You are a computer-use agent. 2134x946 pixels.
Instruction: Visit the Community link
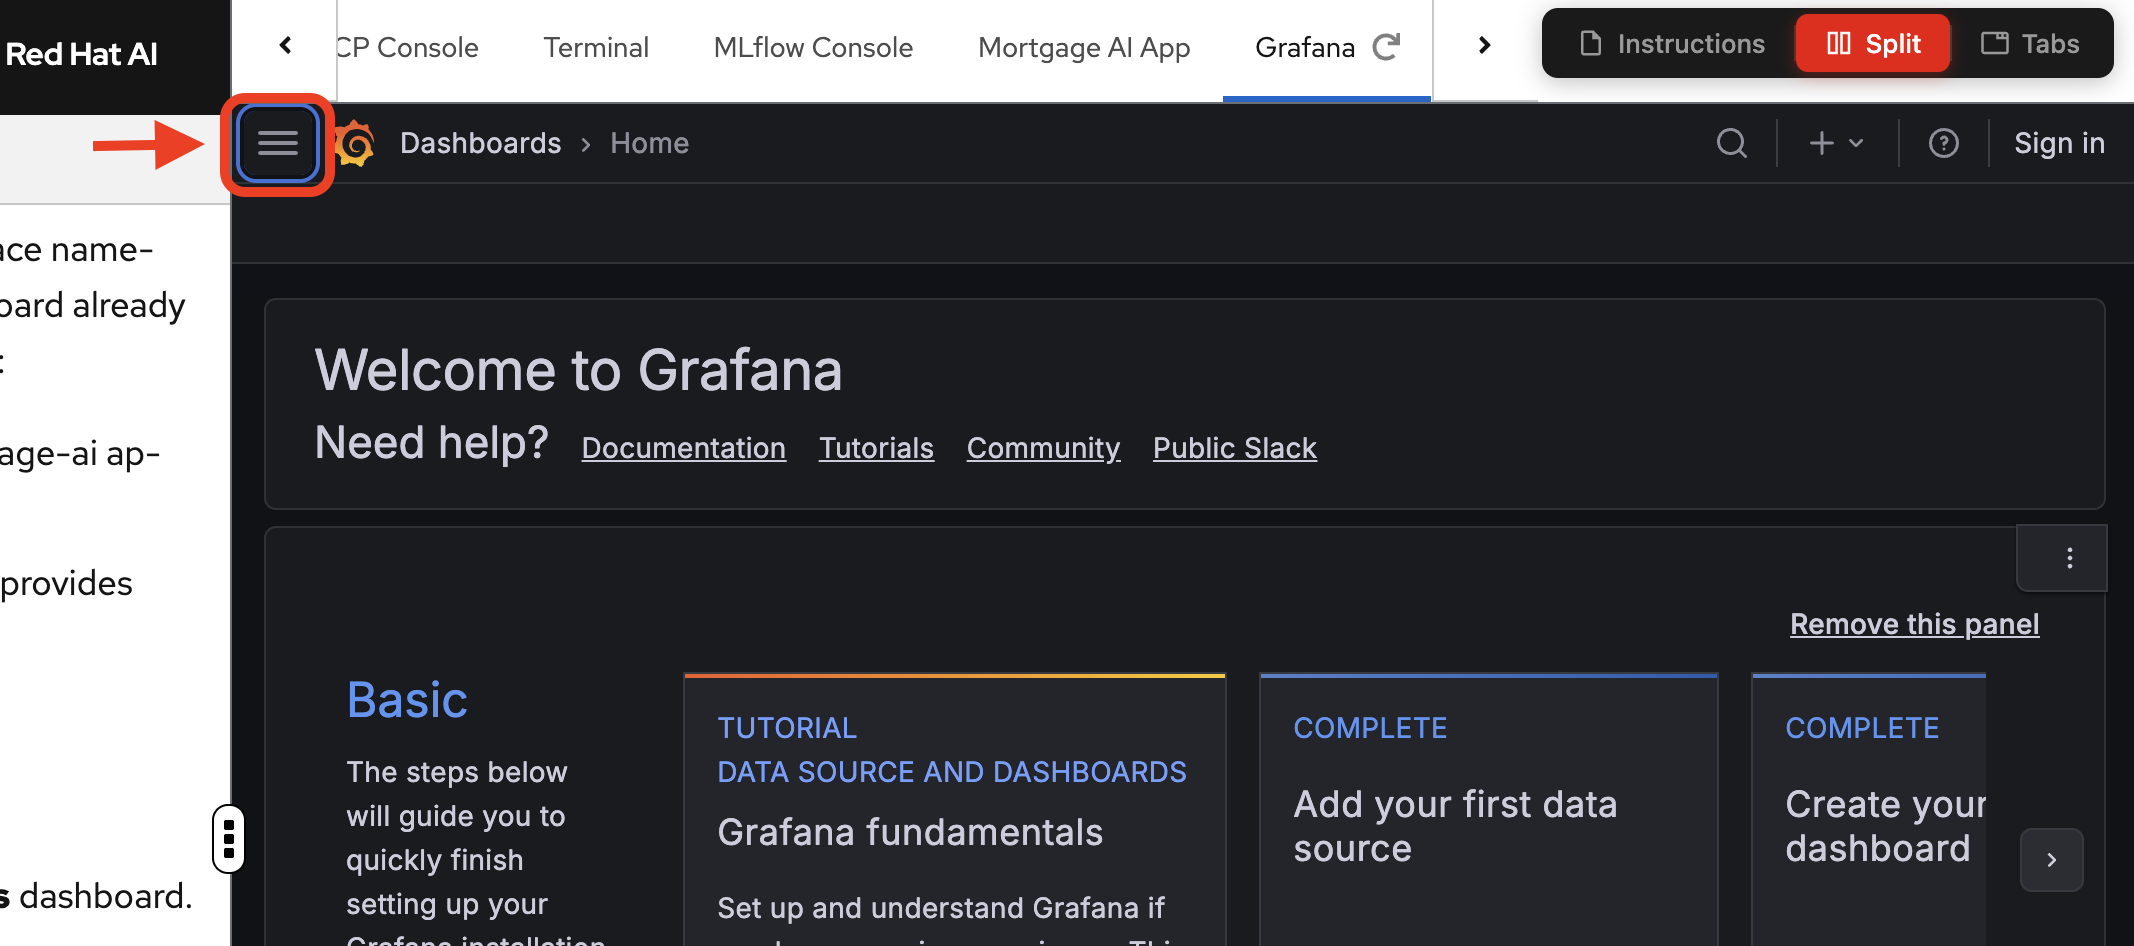tap(1043, 448)
